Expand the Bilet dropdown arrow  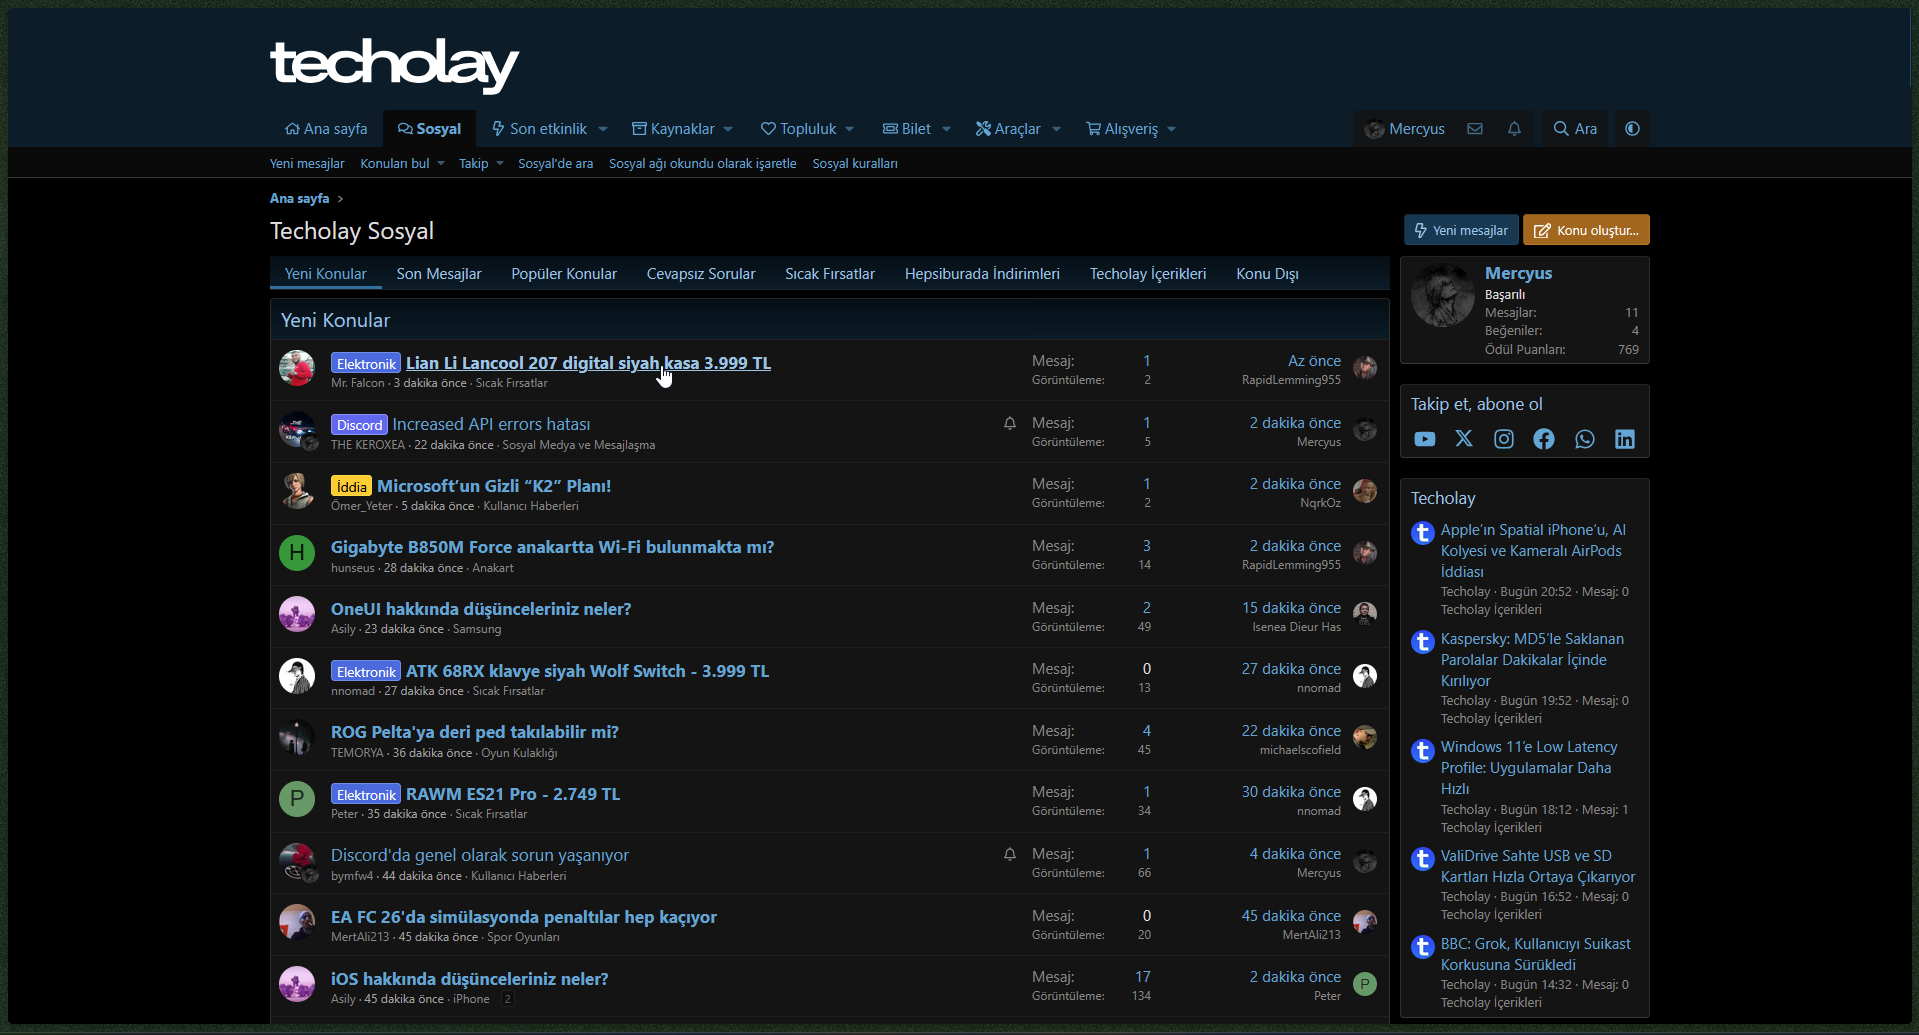click(x=946, y=129)
